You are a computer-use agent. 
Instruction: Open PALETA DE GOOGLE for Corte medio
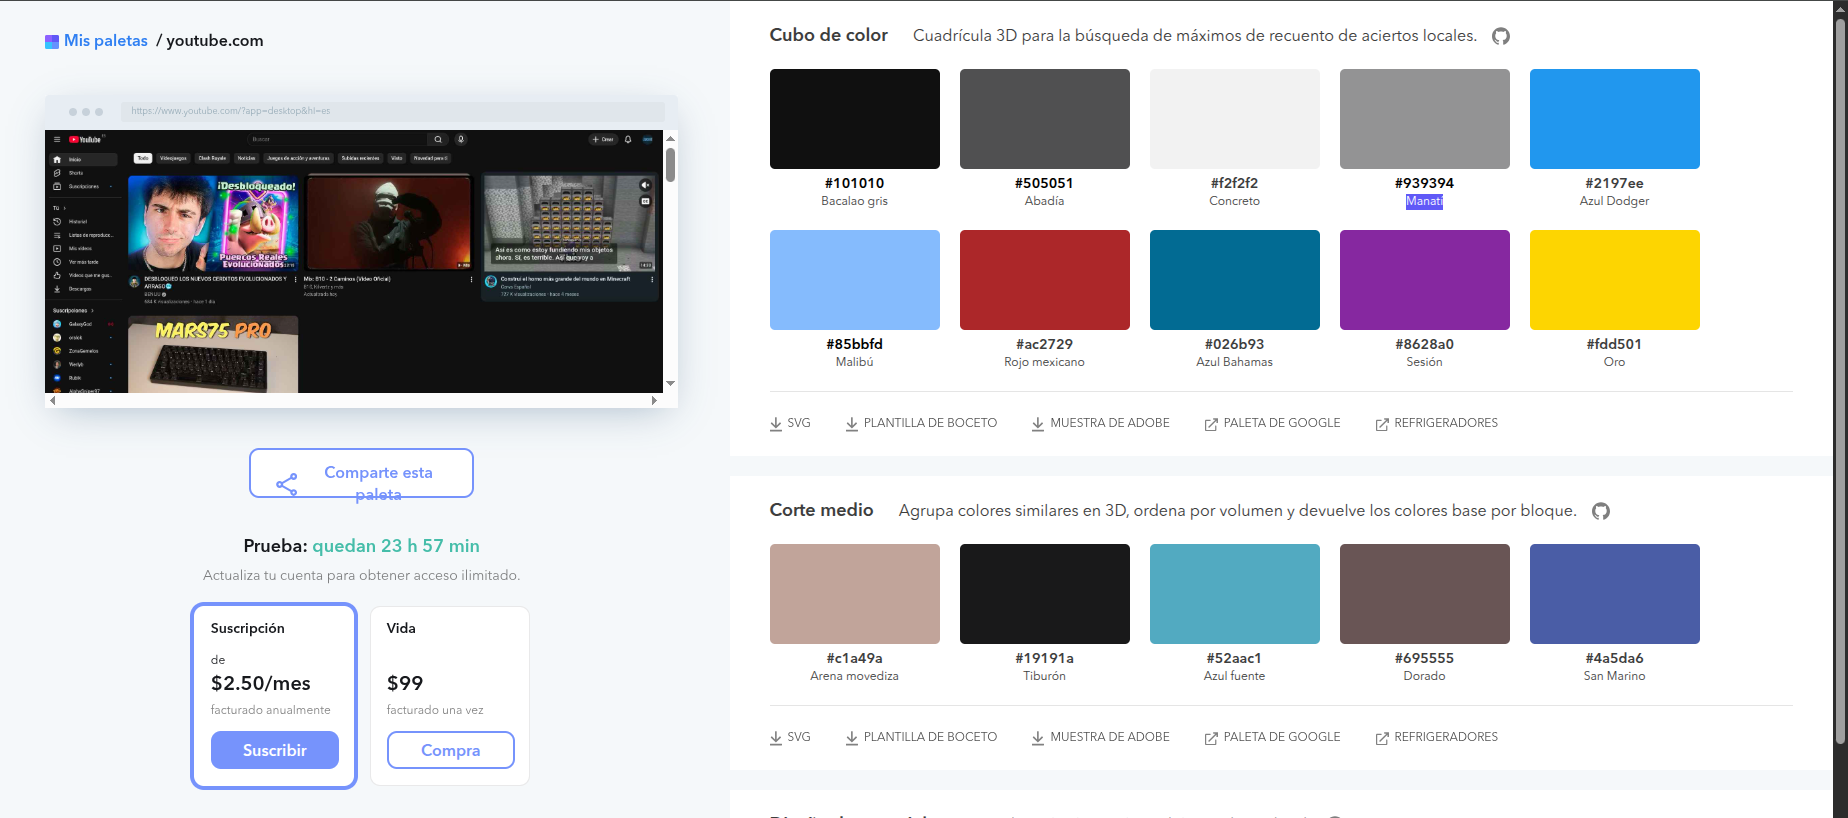[1272, 737]
